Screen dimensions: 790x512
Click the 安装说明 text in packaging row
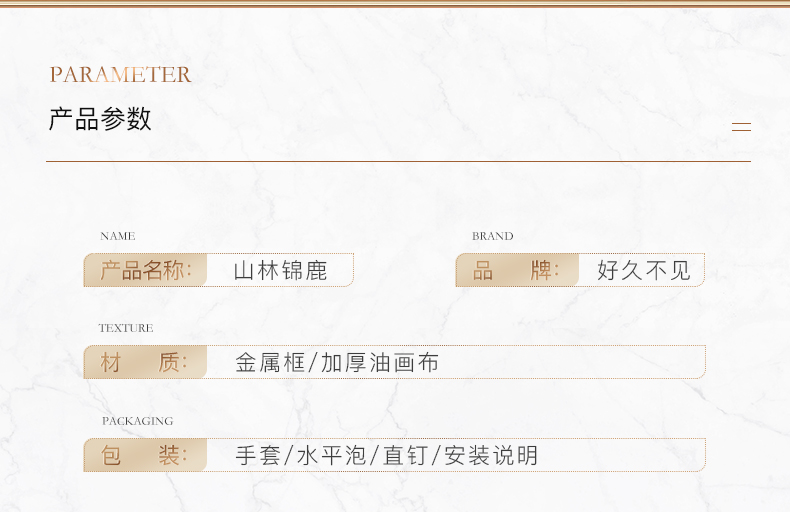click(x=491, y=456)
